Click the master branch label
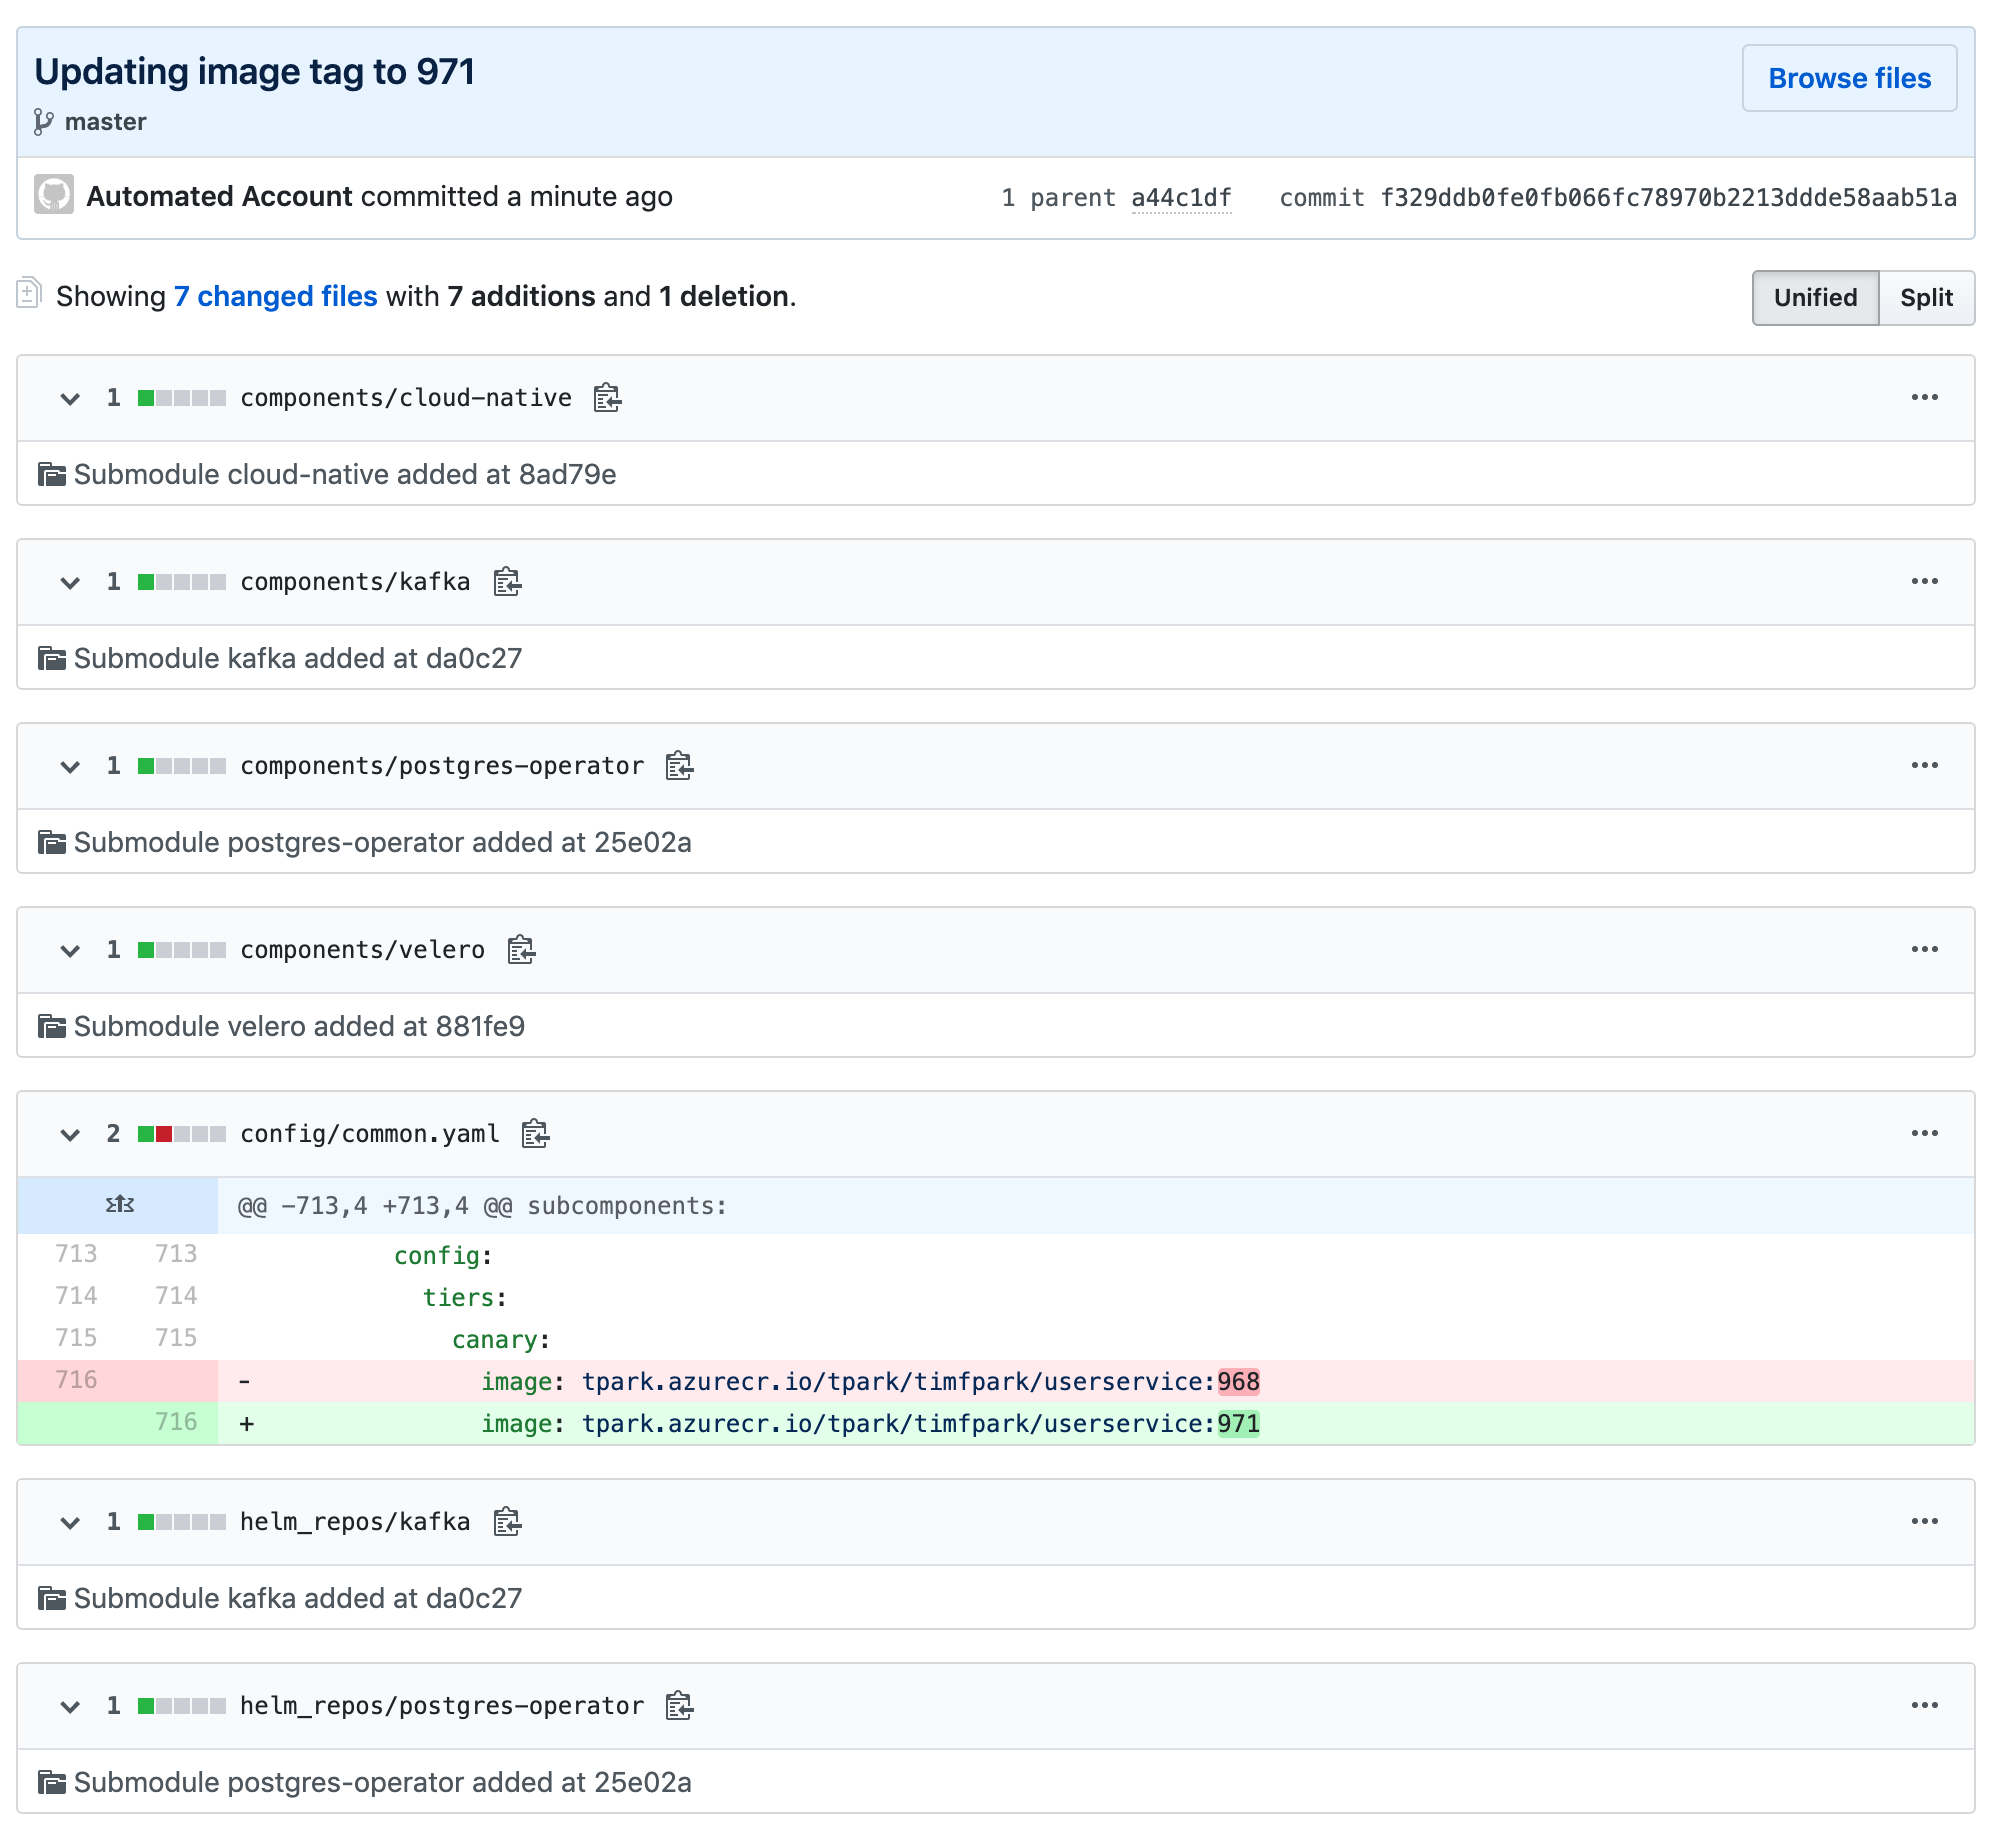This screenshot has height=1824, width=2000. (104, 121)
